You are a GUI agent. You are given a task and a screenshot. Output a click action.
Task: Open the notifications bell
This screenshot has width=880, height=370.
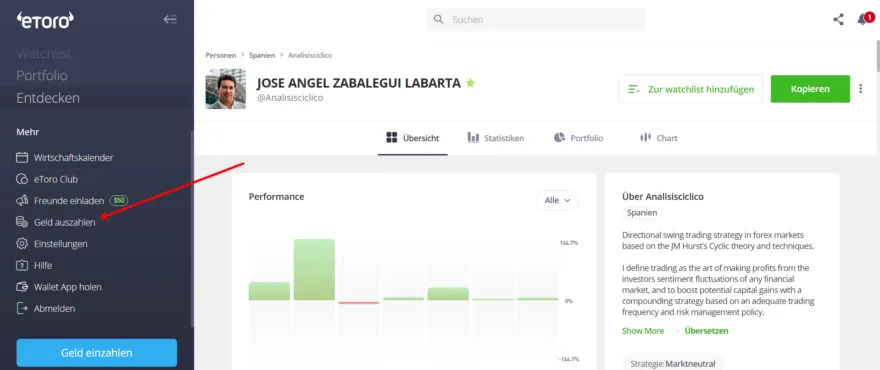pos(863,20)
